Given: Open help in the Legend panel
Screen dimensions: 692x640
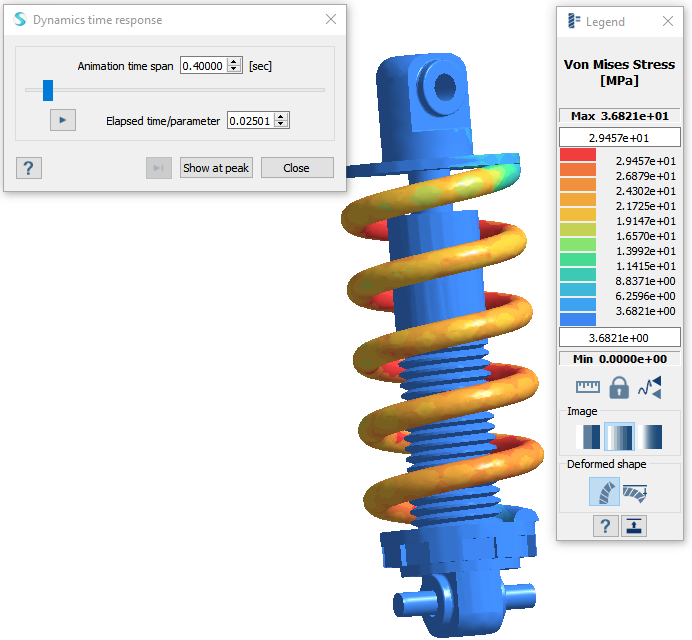Looking at the screenshot, I should click(x=605, y=526).
